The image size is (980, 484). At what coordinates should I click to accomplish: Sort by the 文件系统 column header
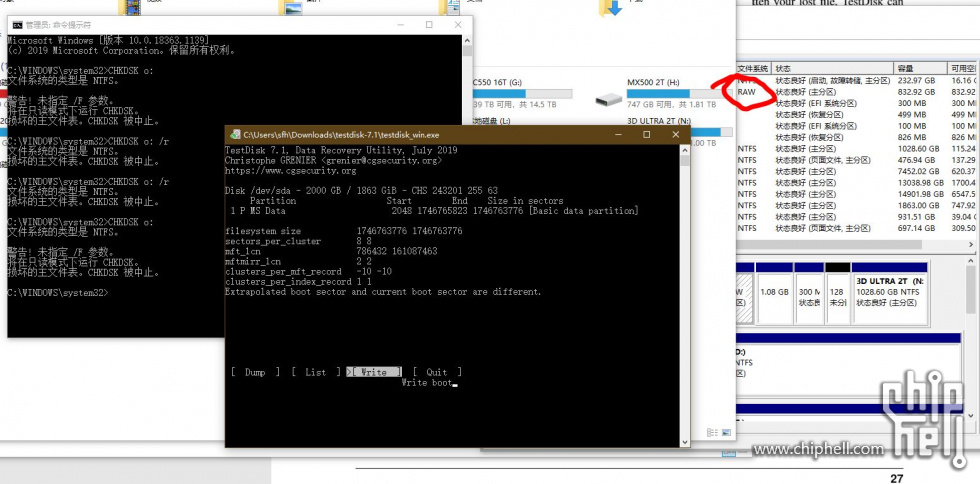click(753, 68)
